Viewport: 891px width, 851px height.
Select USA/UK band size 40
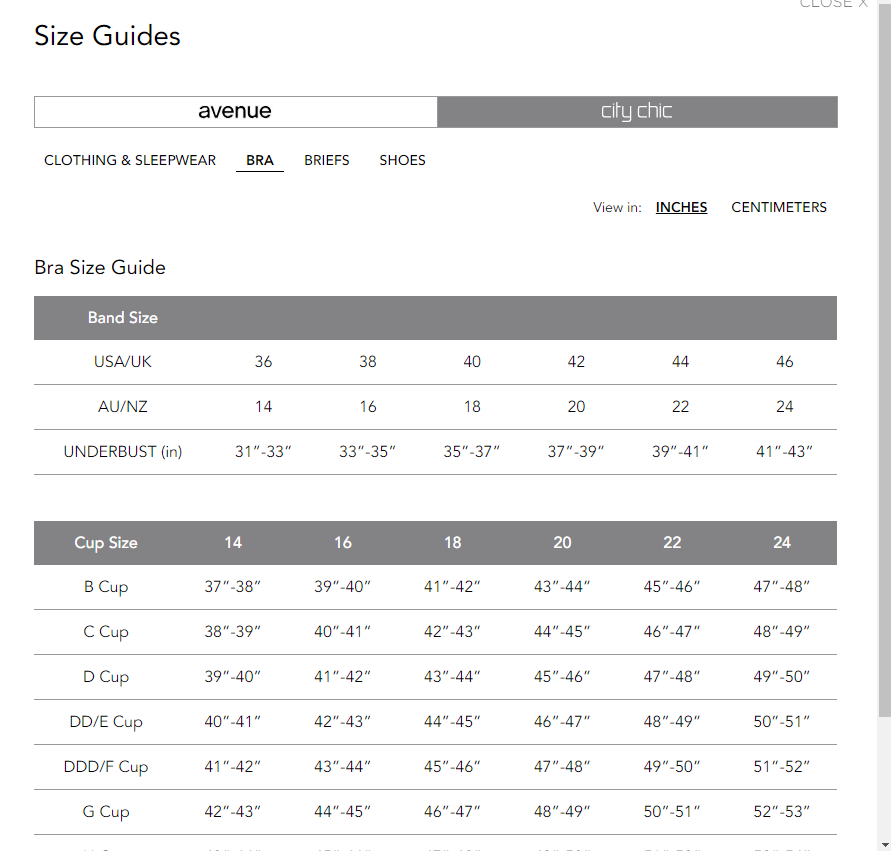[472, 362]
